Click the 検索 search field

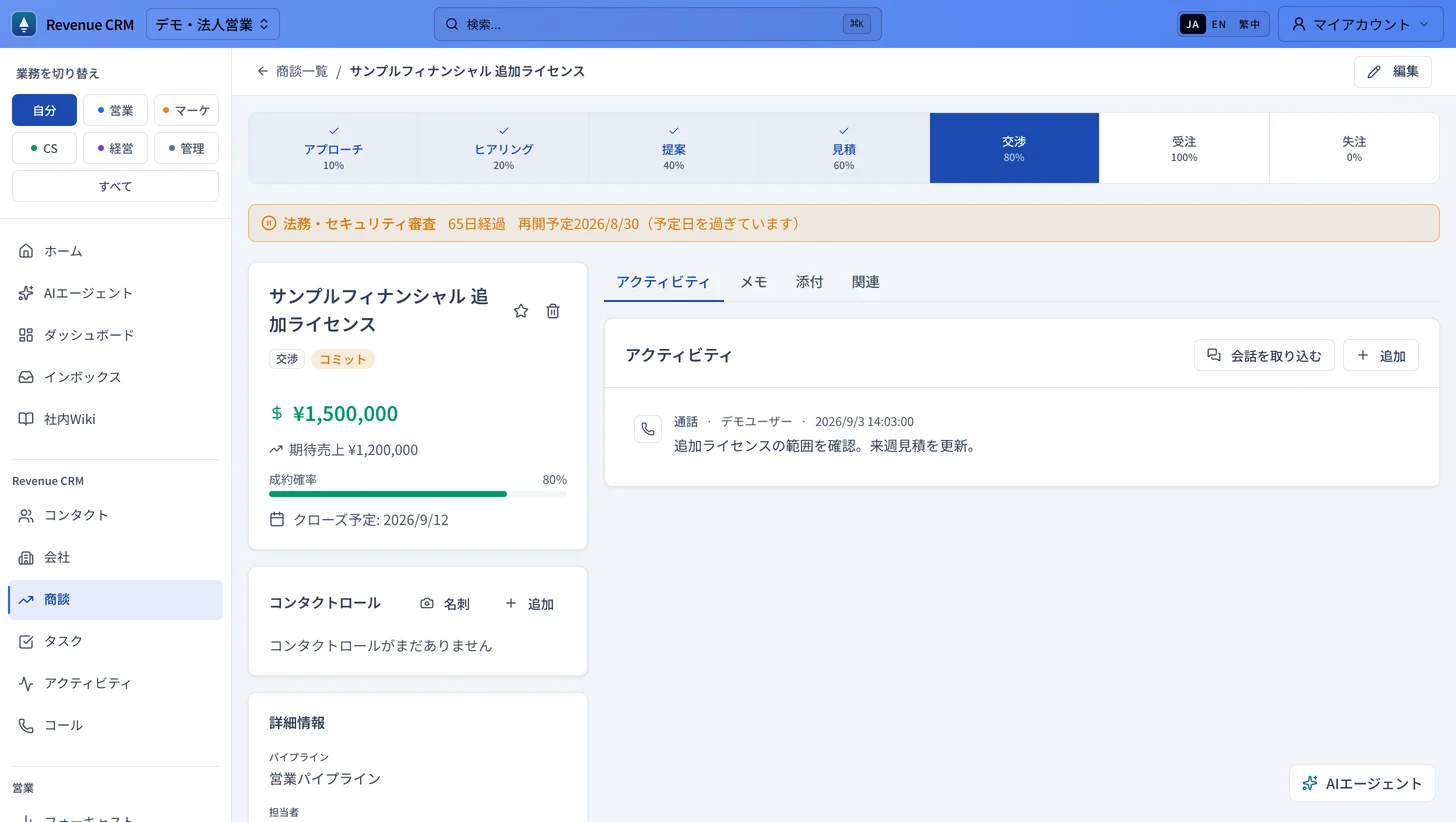[657, 24]
